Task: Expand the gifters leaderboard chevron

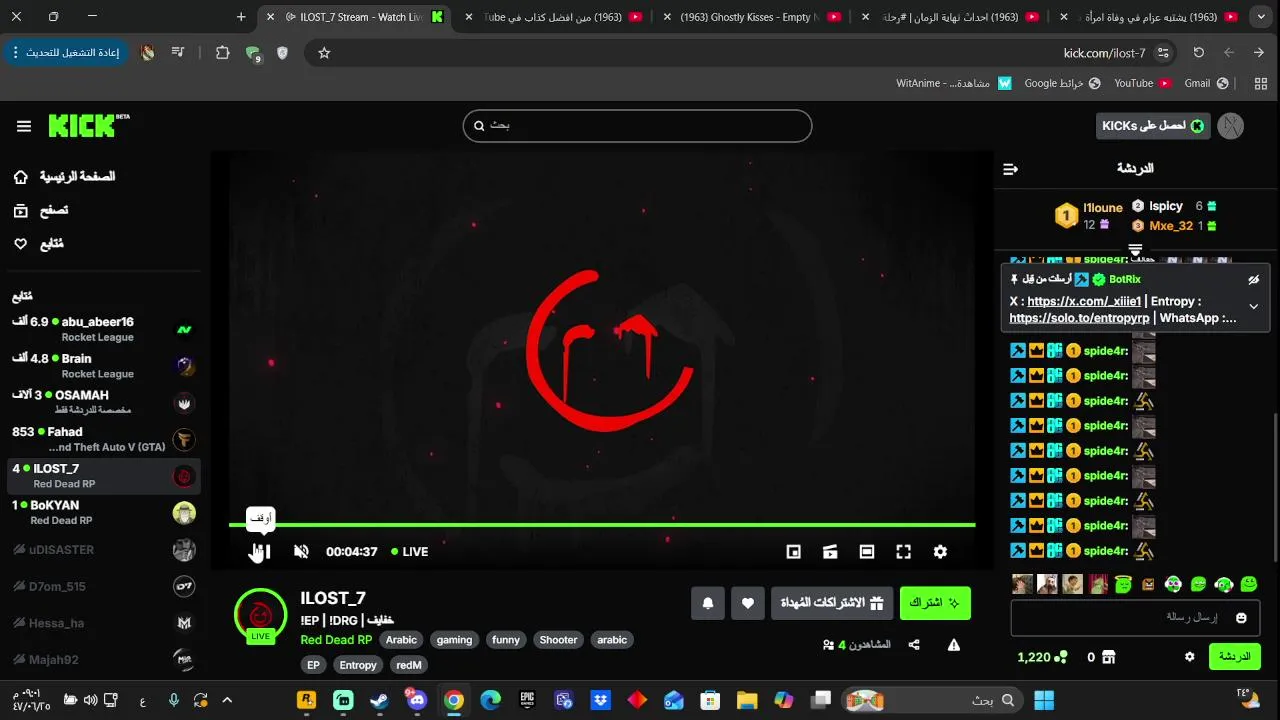Action: coord(1135,249)
